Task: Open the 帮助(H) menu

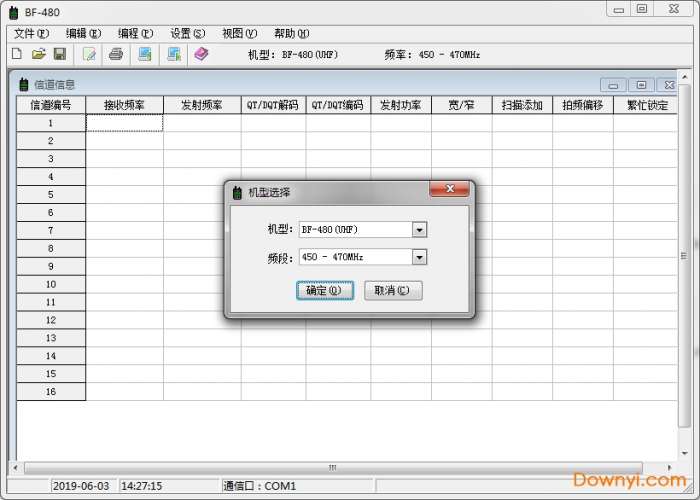Action: 292,33
